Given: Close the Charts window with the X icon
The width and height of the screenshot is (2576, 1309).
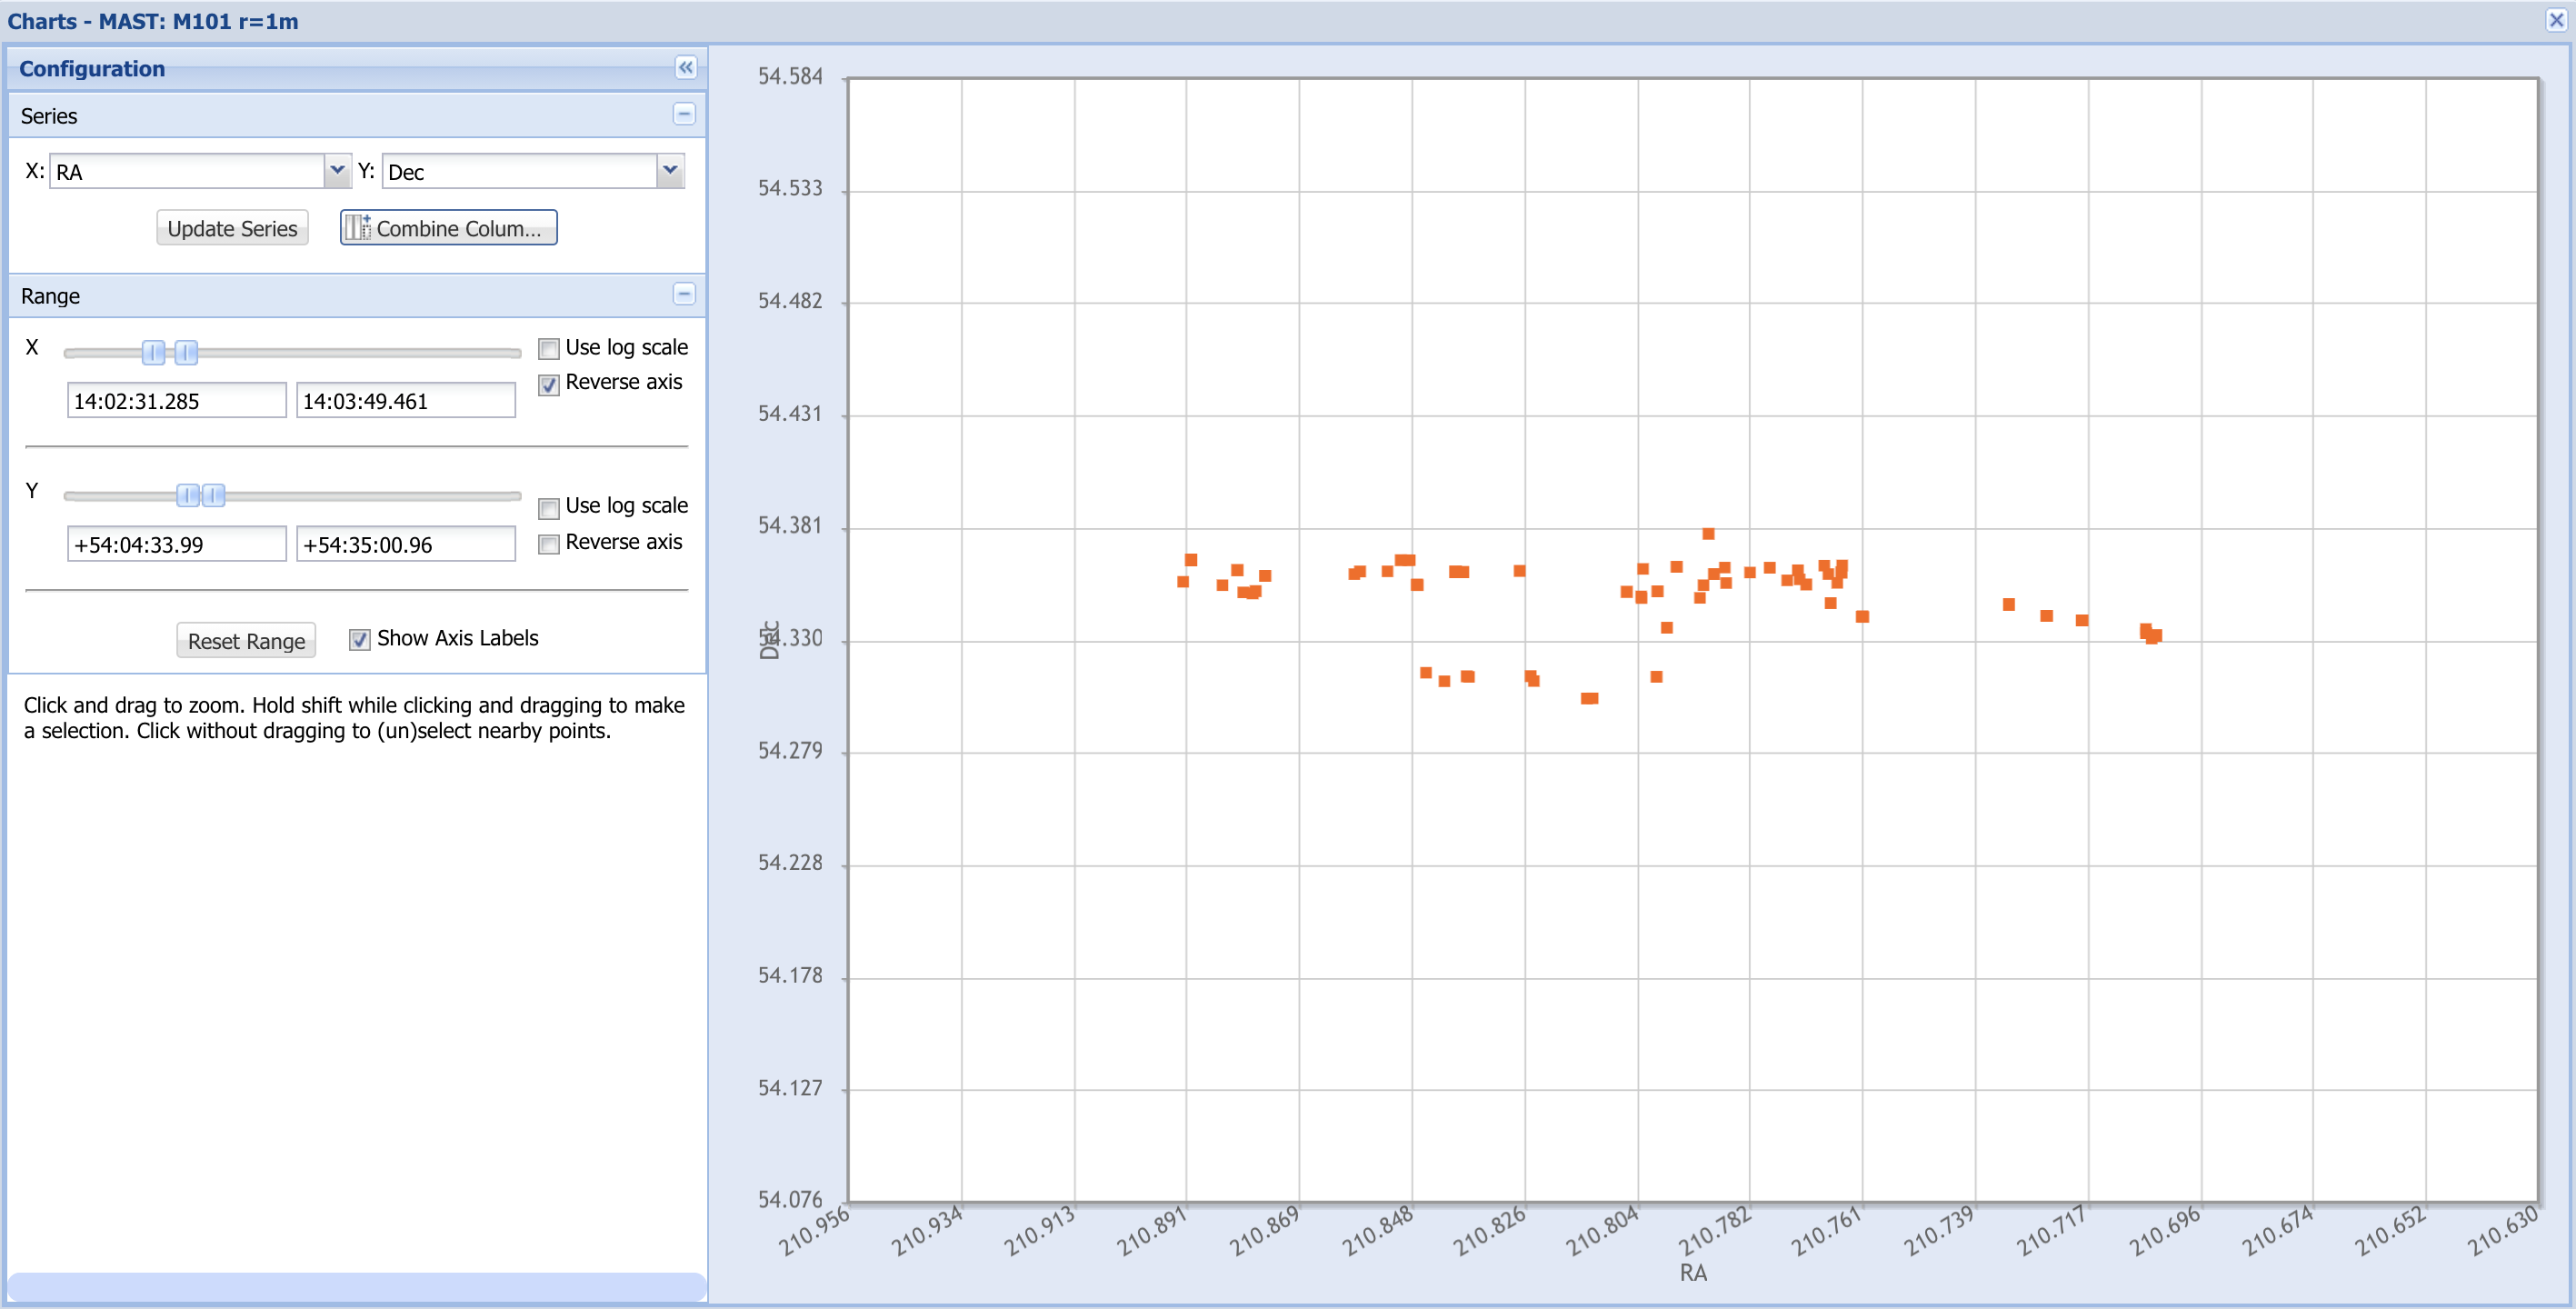Looking at the screenshot, I should pyautogui.click(x=2556, y=20).
